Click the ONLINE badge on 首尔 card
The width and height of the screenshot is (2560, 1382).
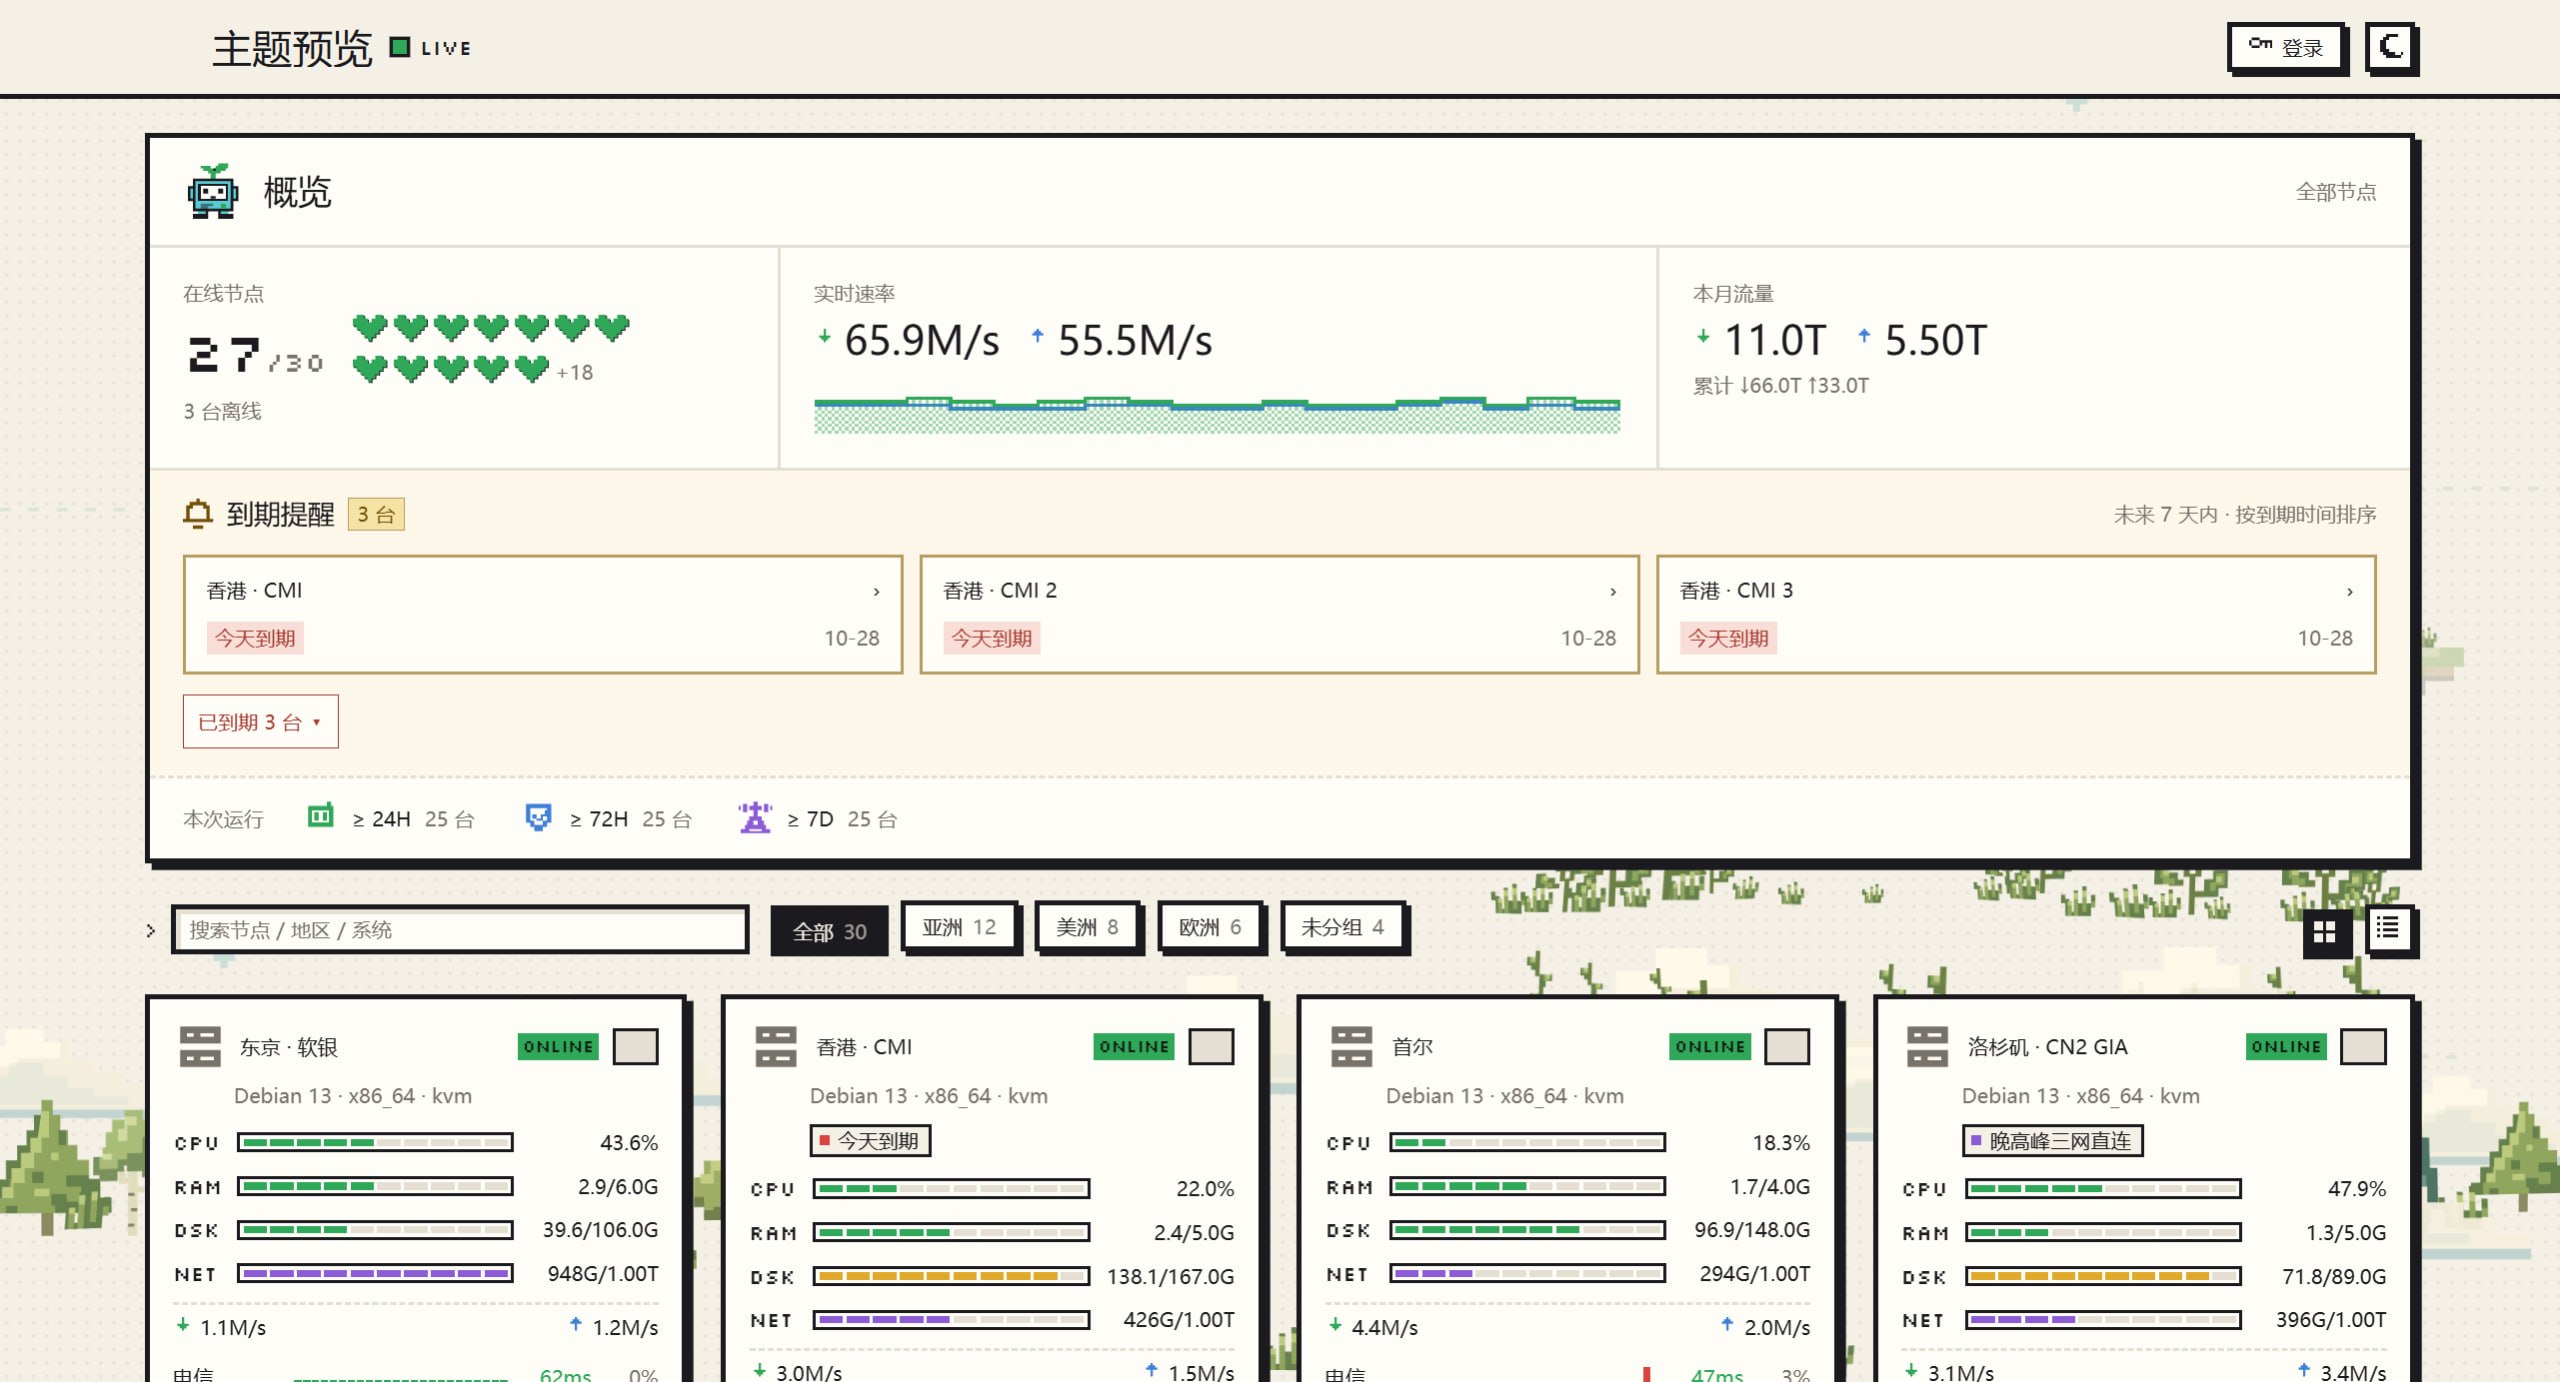[1710, 1047]
